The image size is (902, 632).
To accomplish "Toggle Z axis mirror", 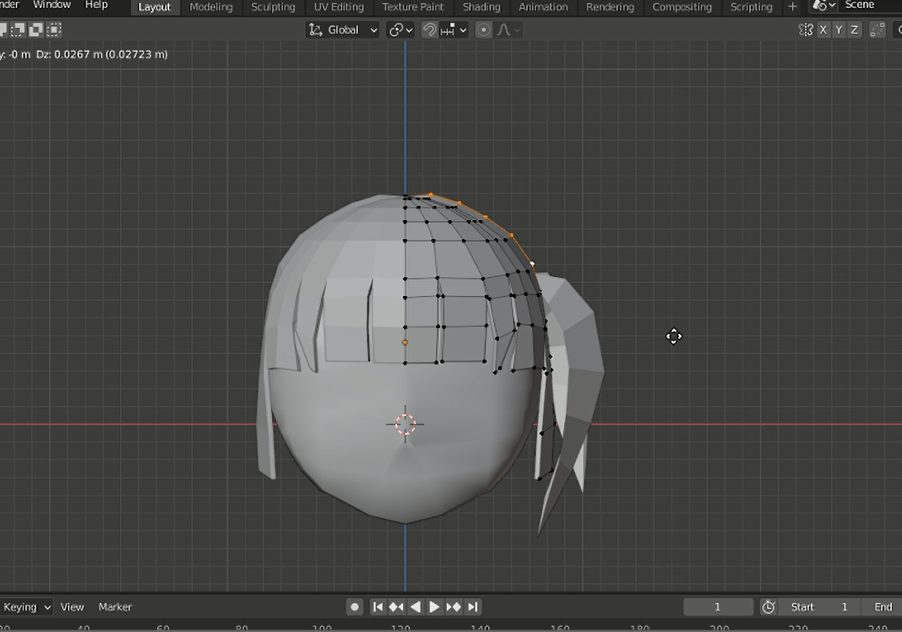I will (x=854, y=30).
